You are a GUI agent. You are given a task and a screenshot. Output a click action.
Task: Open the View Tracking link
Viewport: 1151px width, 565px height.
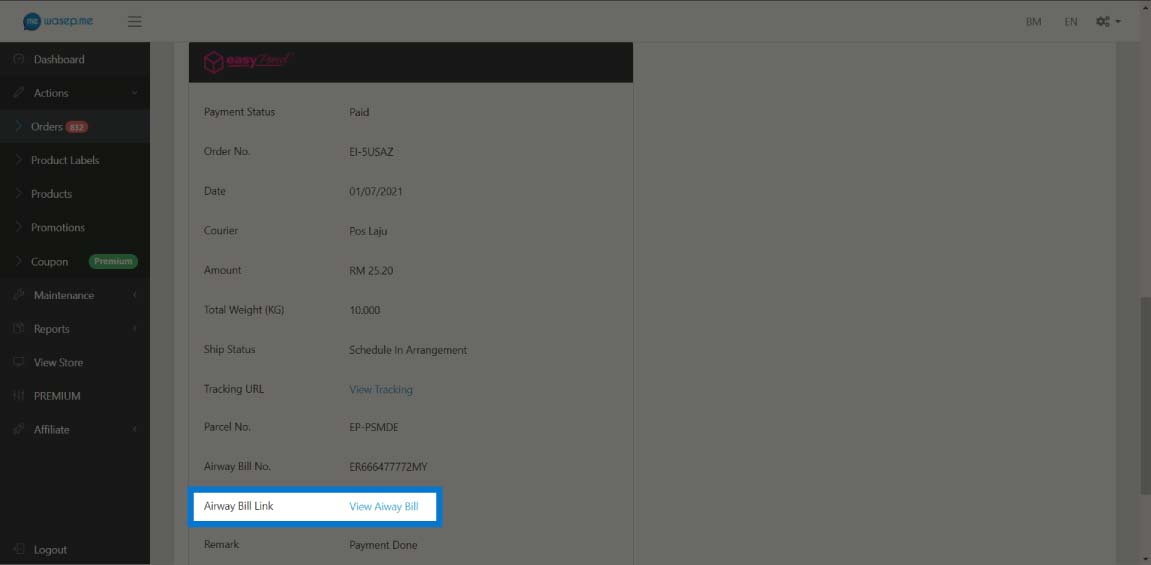pyautogui.click(x=381, y=390)
